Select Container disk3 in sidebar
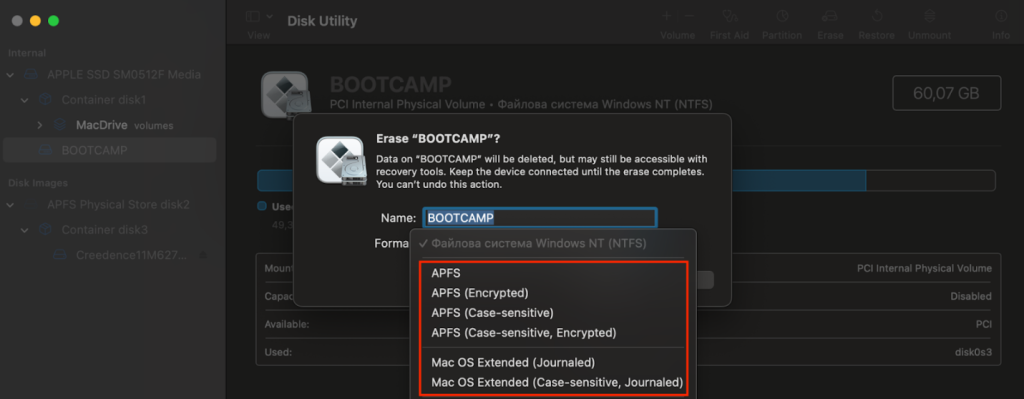Image resolution: width=1024 pixels, height=399 pixels. tap(104, 230)
